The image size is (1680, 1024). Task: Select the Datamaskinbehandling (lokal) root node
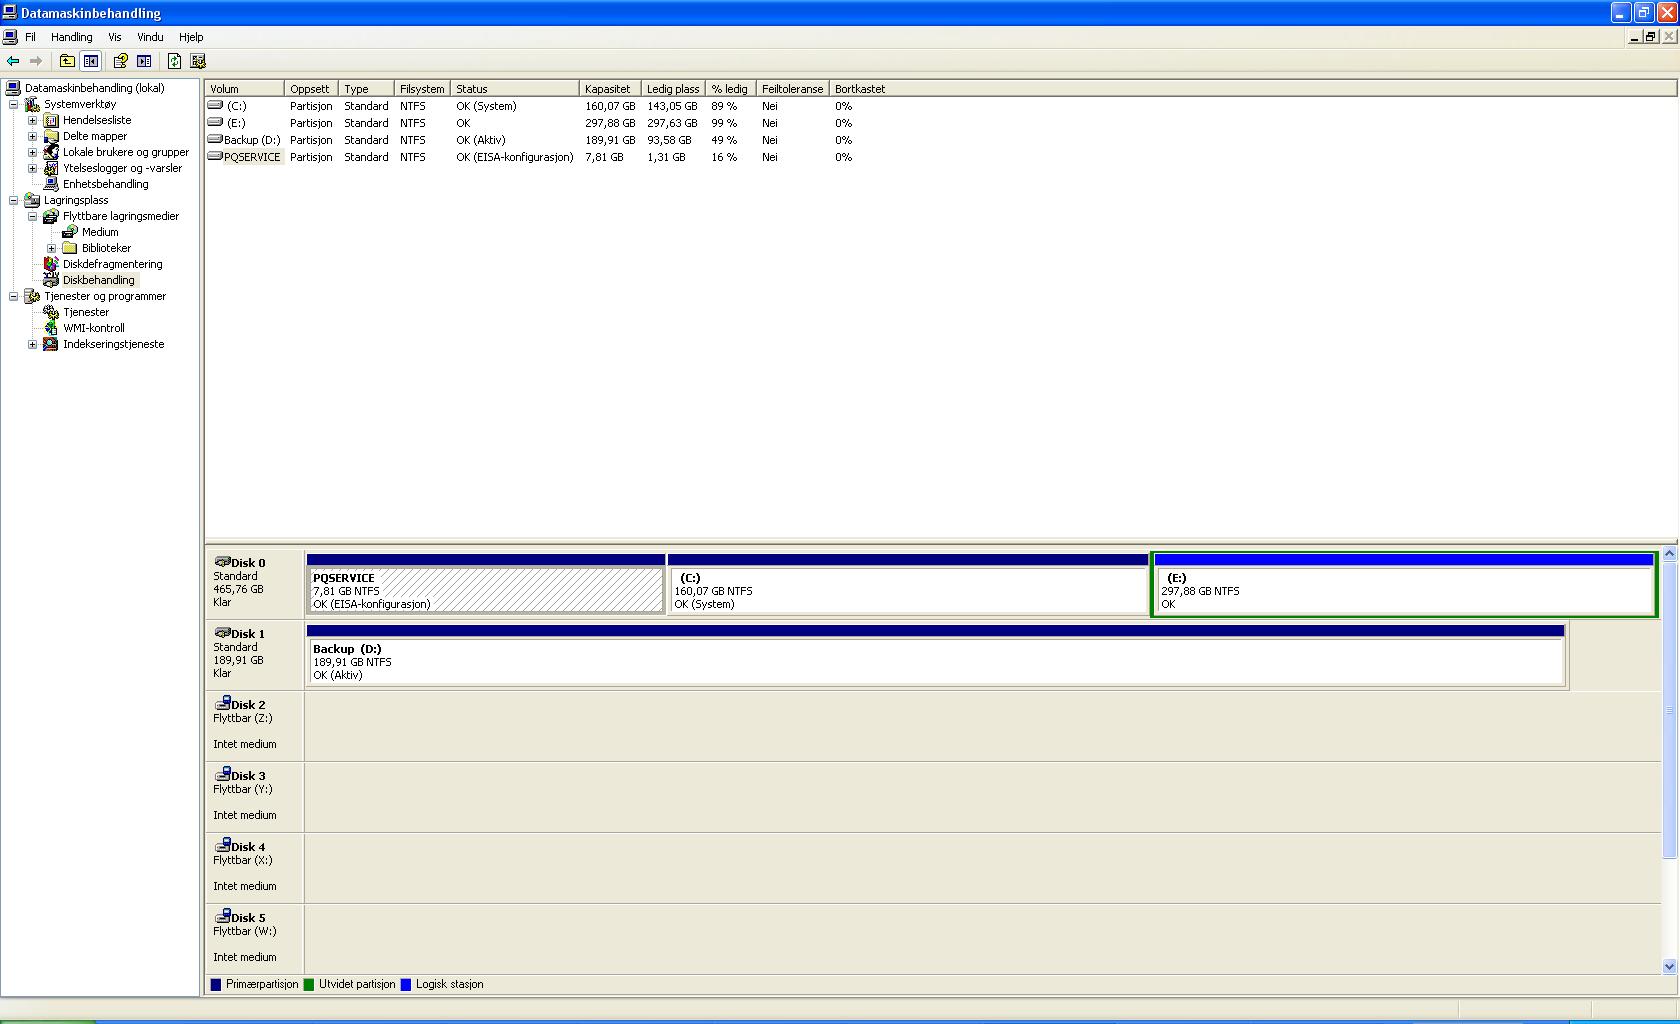[94, 88]
